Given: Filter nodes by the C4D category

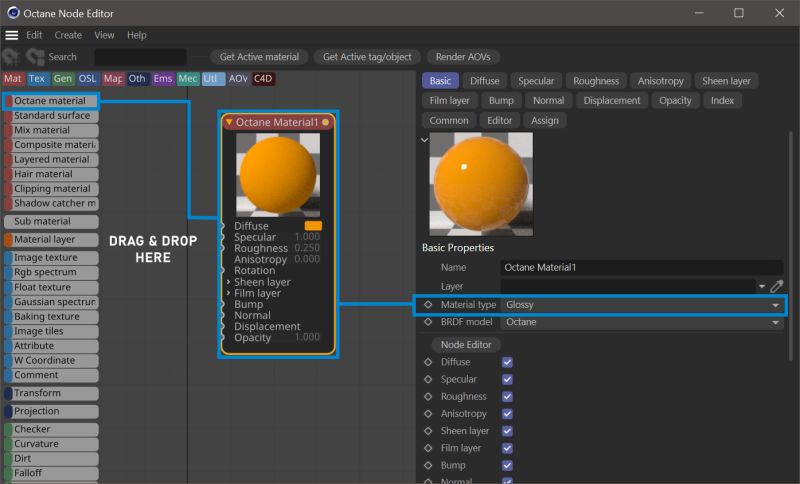Looking at the screenshot, I should (263, 79).
